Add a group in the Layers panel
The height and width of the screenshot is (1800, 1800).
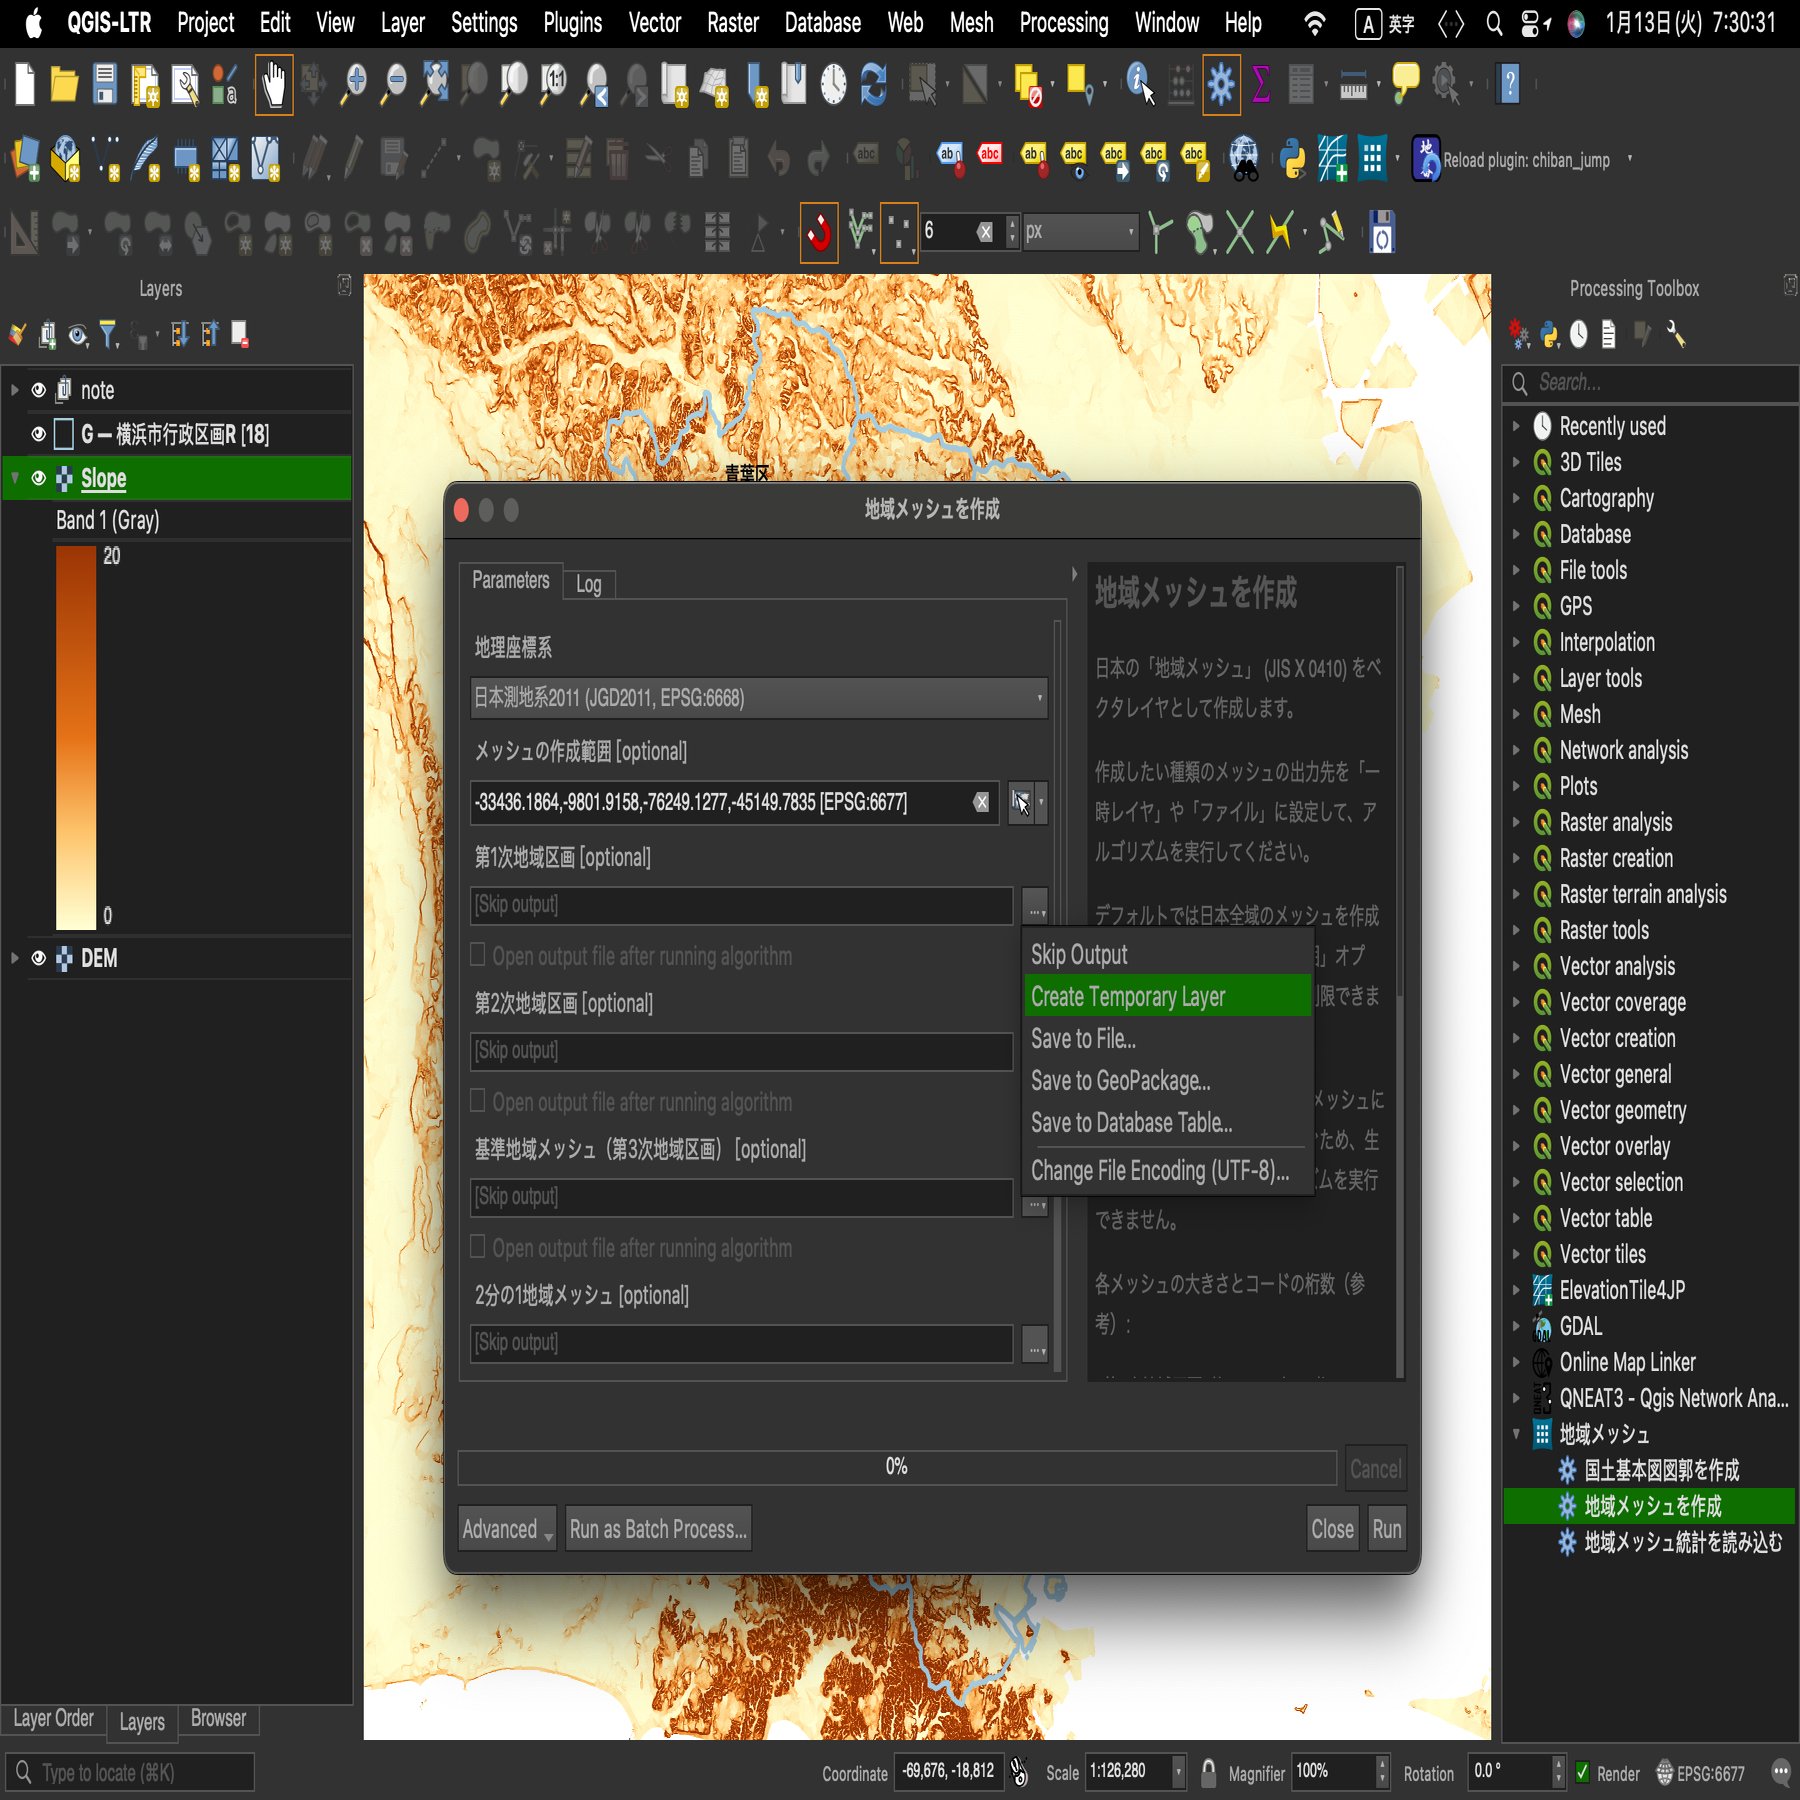click(x=47, y=334)
